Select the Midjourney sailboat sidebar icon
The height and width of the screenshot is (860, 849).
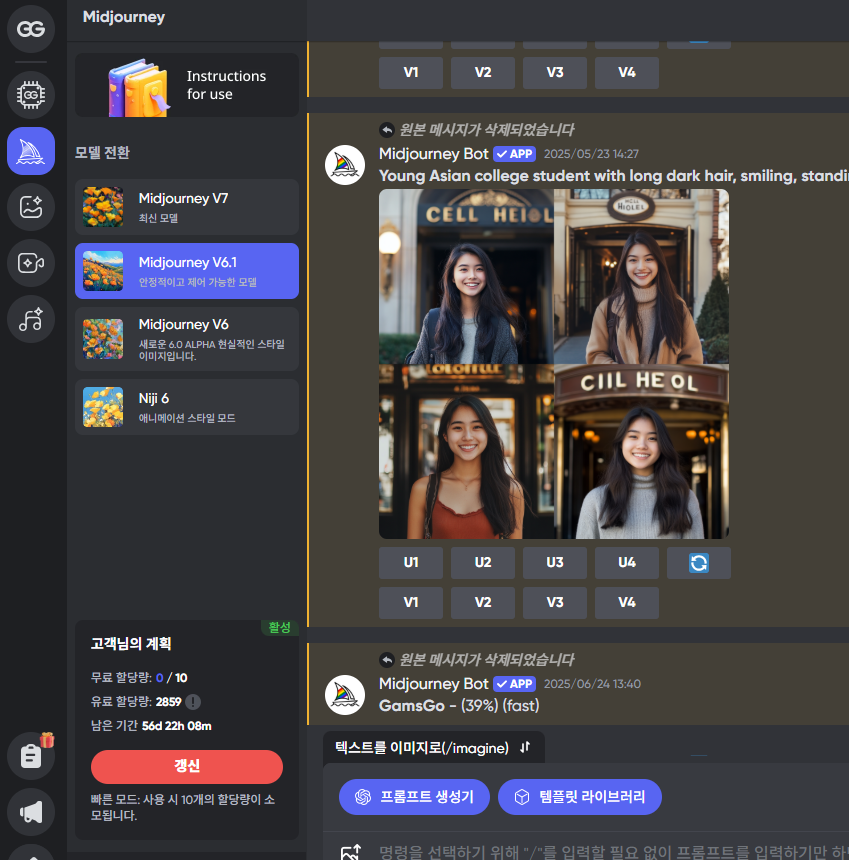(x=31, y=151)
